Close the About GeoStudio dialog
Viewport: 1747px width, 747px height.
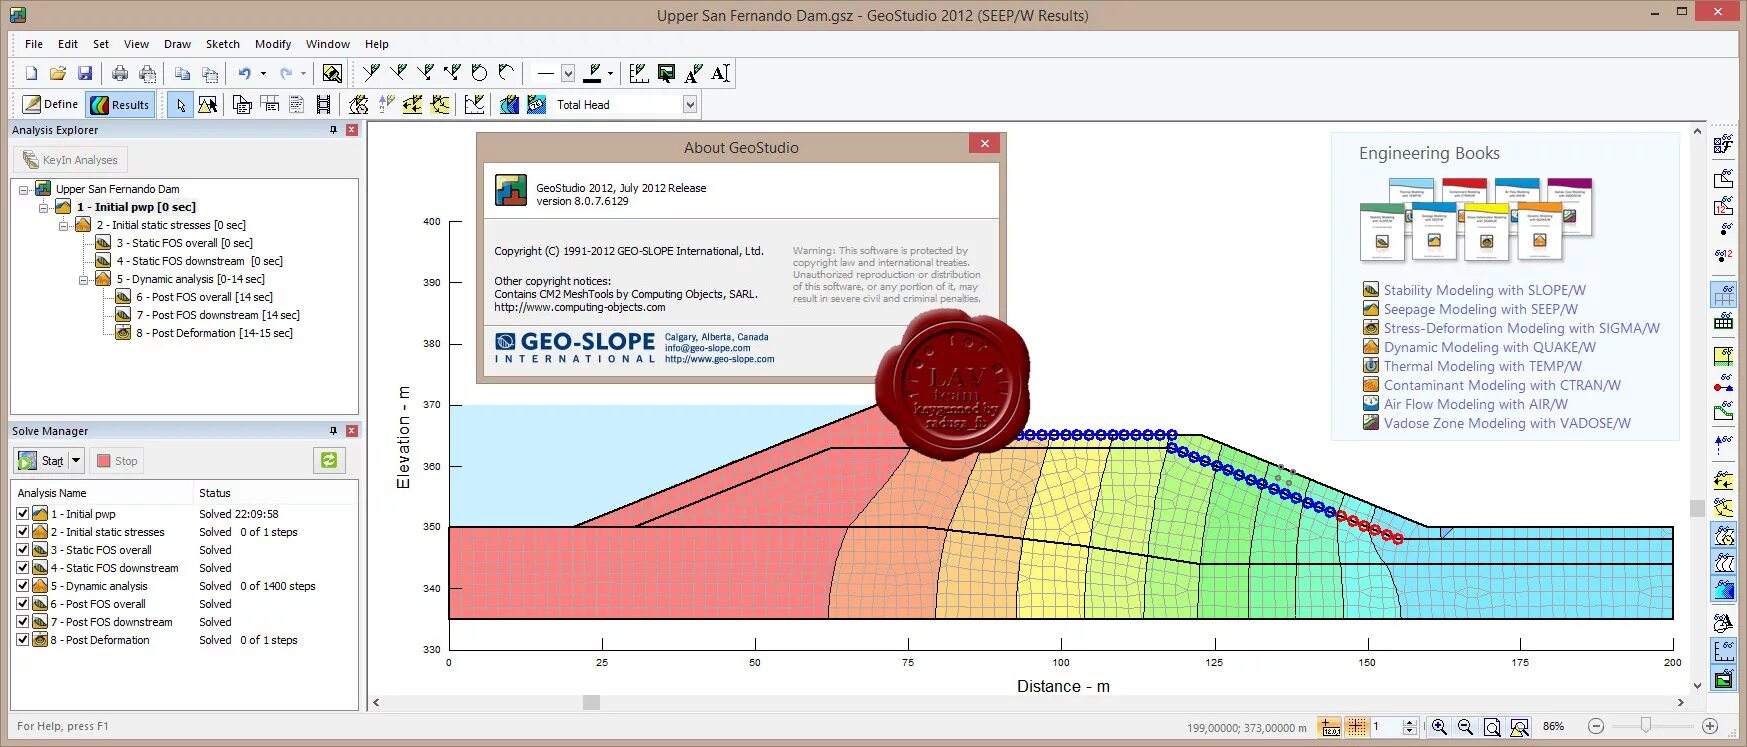coord(985,144)
